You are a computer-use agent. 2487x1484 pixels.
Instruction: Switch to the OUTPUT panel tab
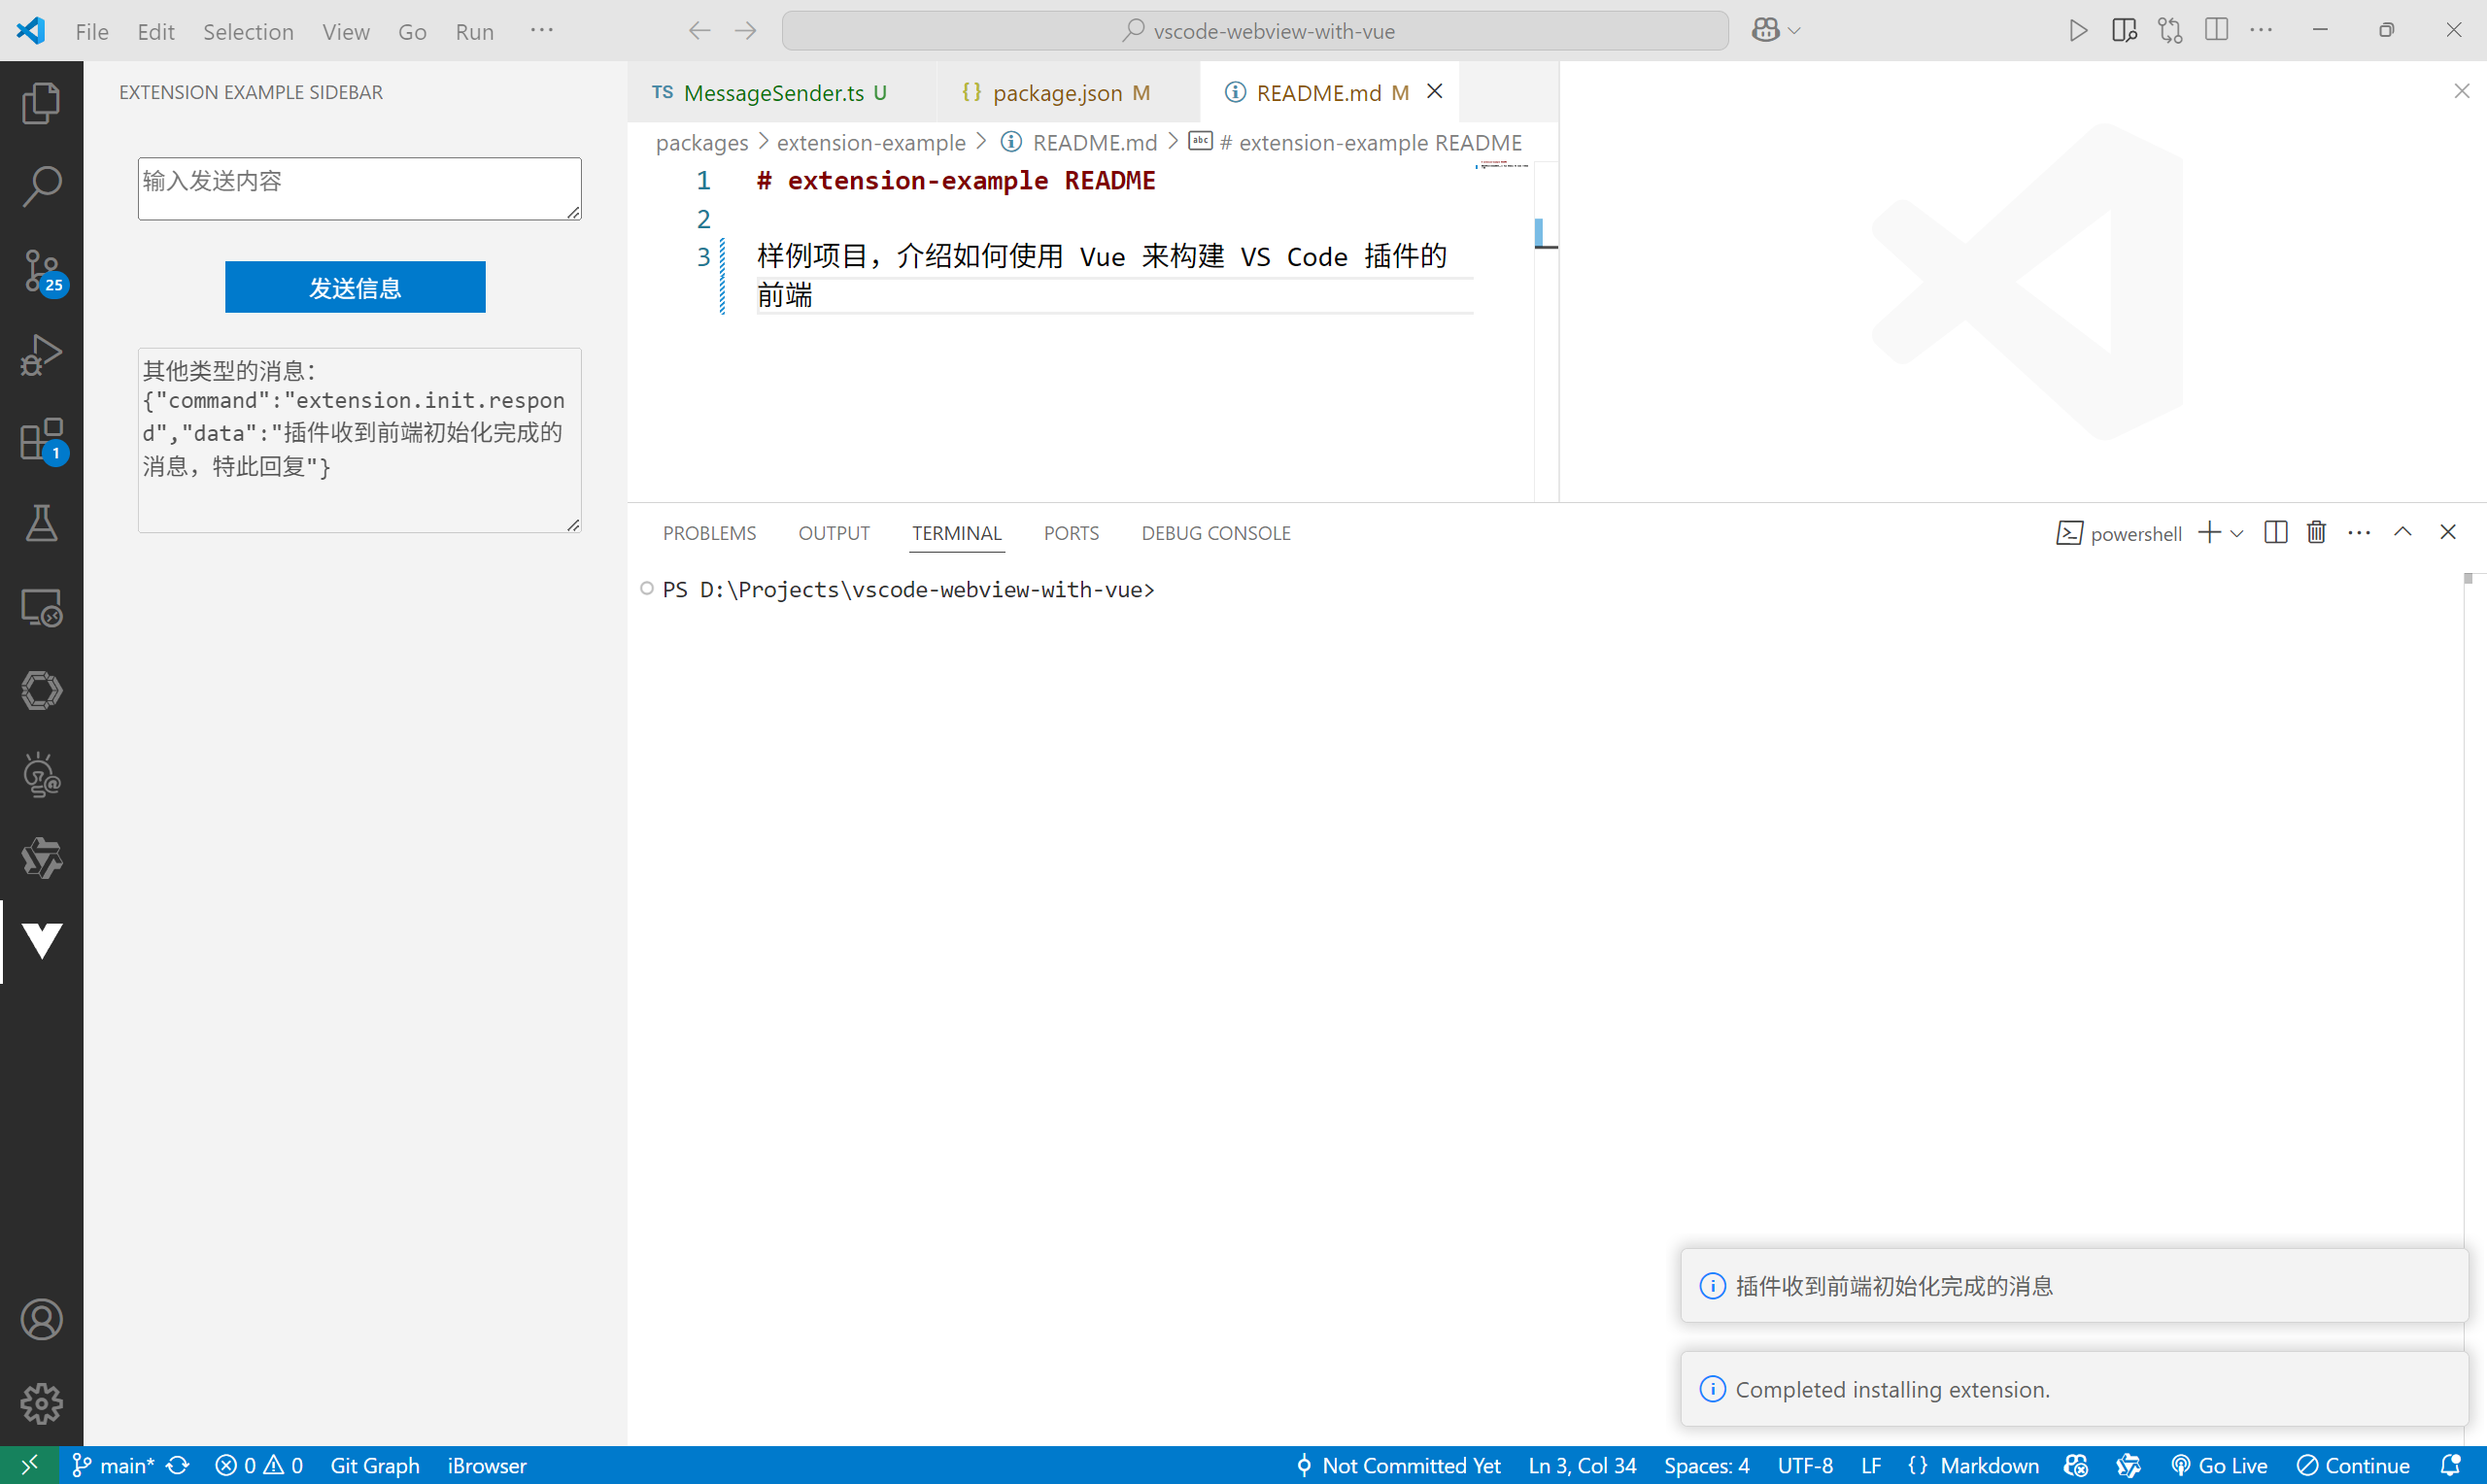(833, 533)
